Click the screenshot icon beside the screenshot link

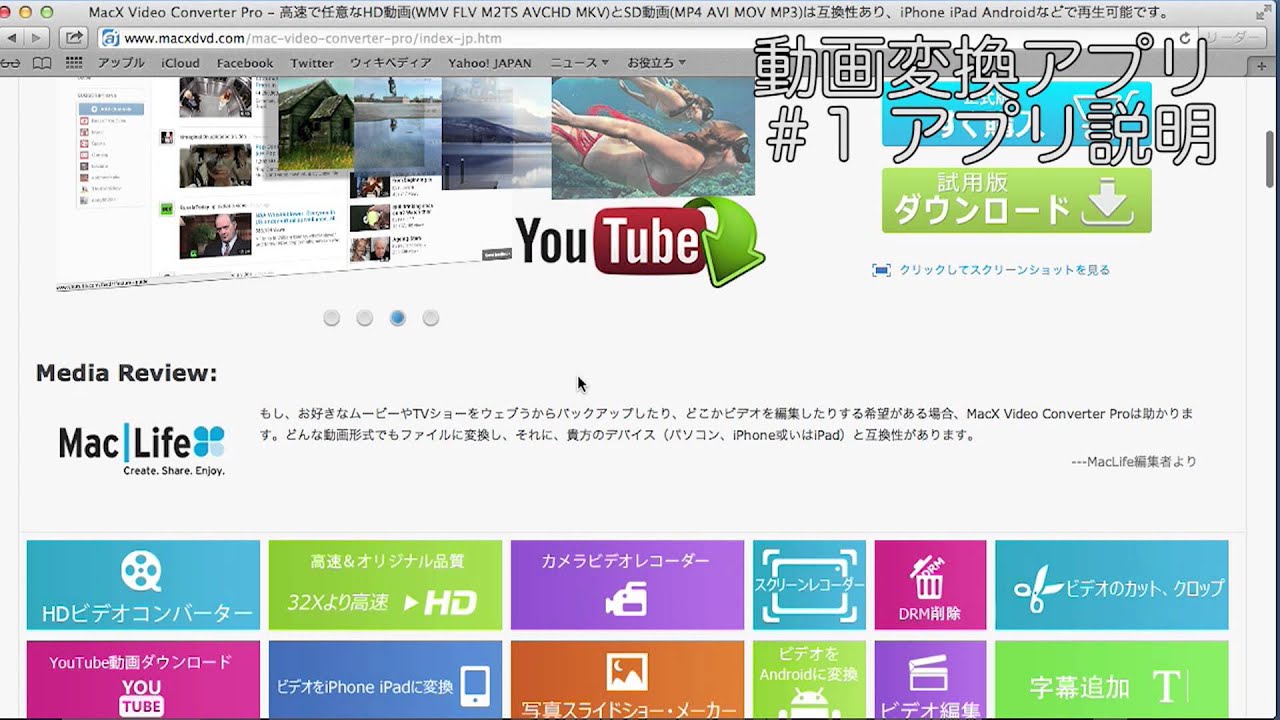pos(881,270)
